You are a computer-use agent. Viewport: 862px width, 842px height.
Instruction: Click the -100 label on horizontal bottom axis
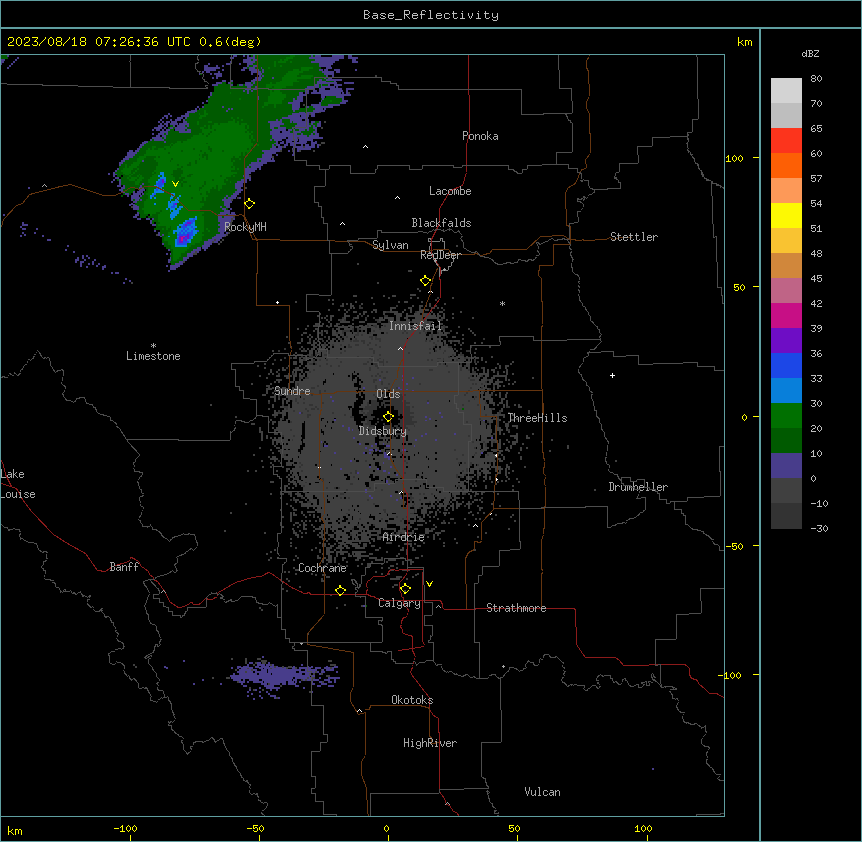click(x=125, y=828)
